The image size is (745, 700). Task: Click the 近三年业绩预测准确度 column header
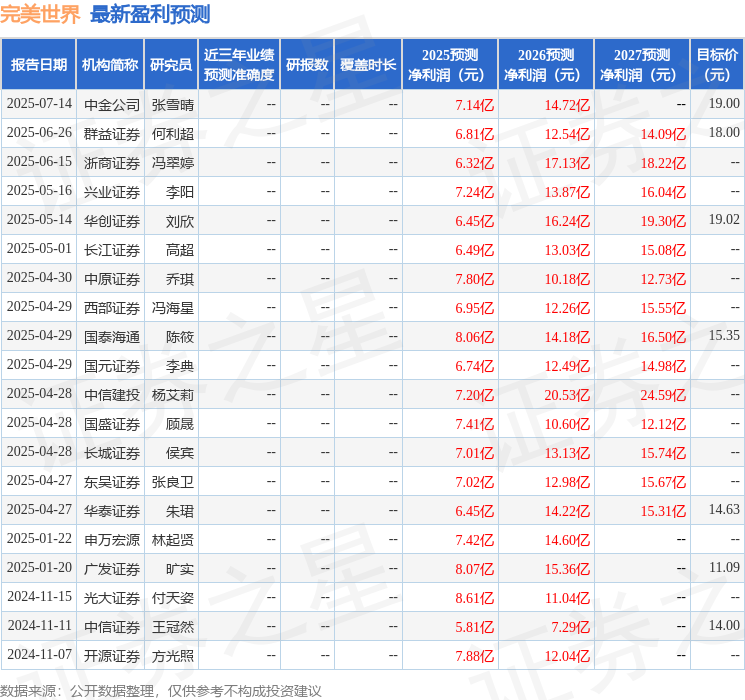pos(239,65)
